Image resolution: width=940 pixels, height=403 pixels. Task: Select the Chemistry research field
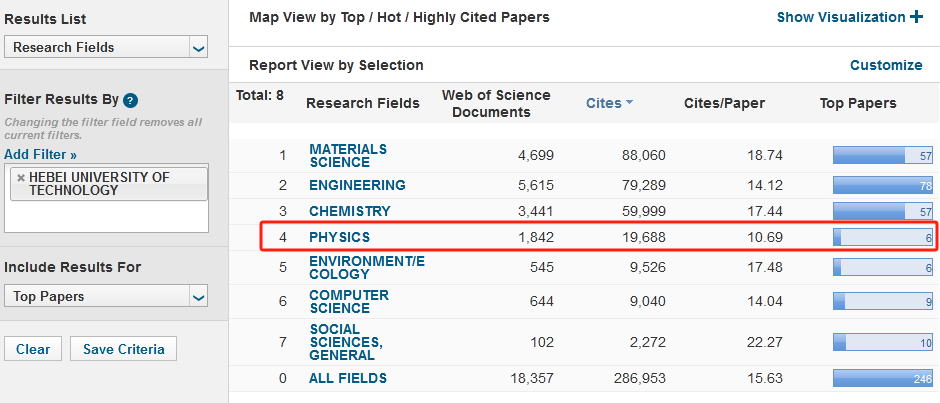349,211
